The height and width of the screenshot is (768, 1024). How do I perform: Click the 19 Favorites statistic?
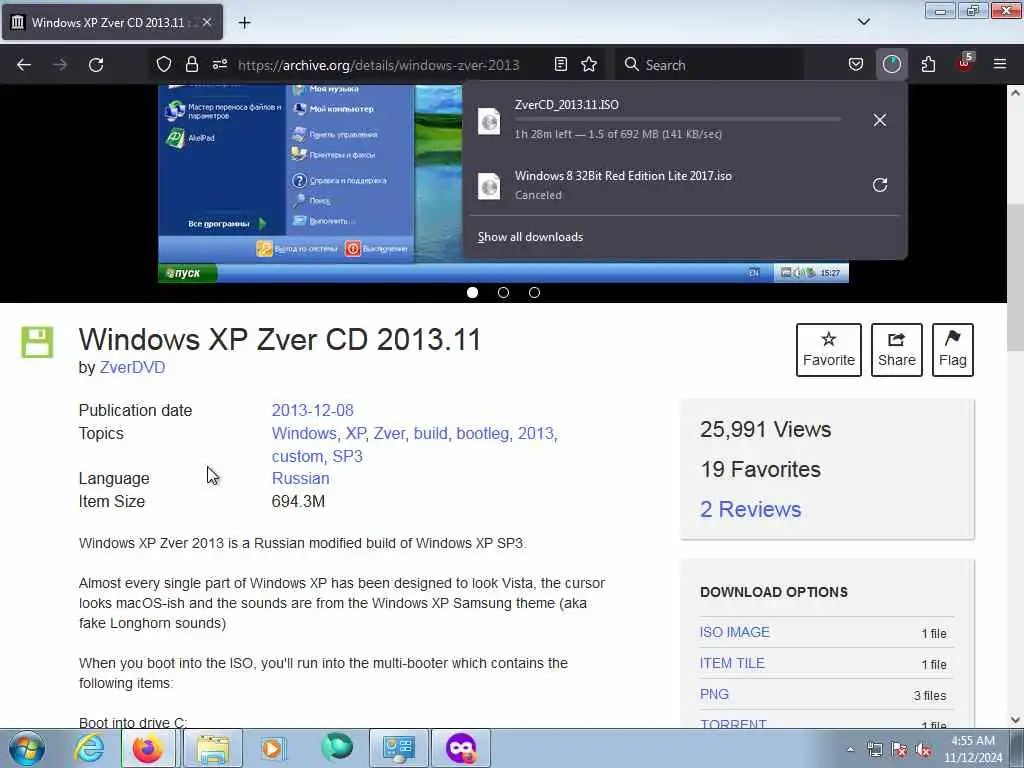(760, 470)
